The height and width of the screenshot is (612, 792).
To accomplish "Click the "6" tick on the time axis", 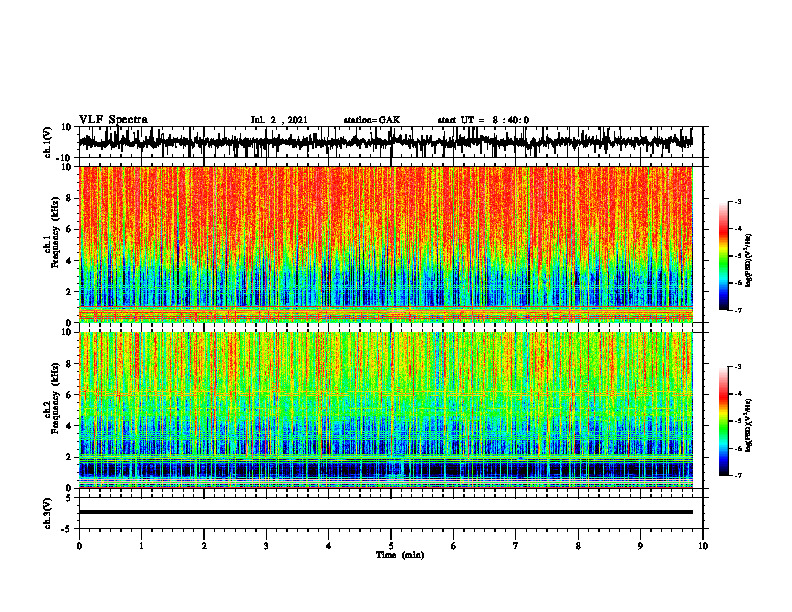I will pos(454,546).
